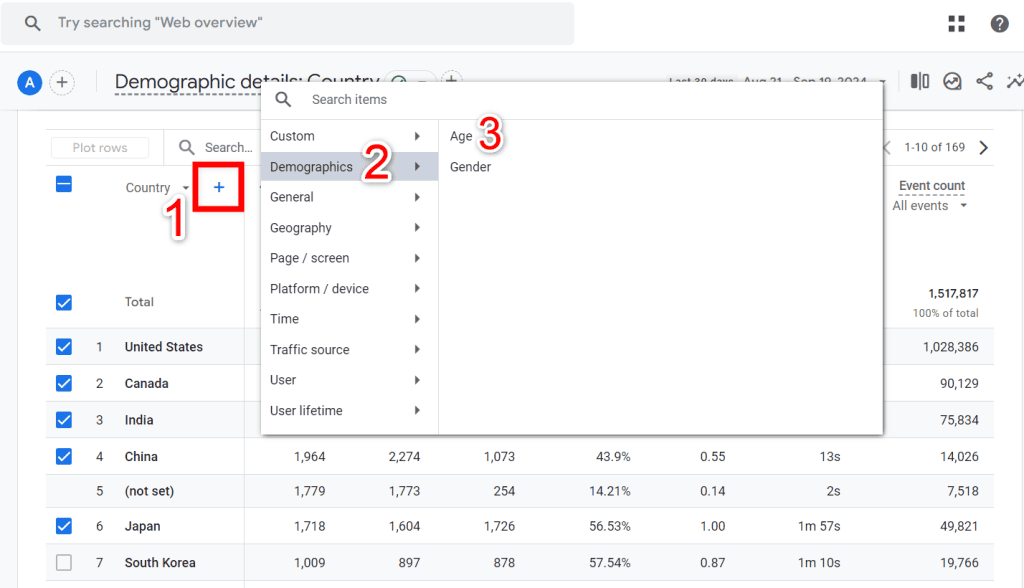Click the Google apps grid icon

point(956,24)
